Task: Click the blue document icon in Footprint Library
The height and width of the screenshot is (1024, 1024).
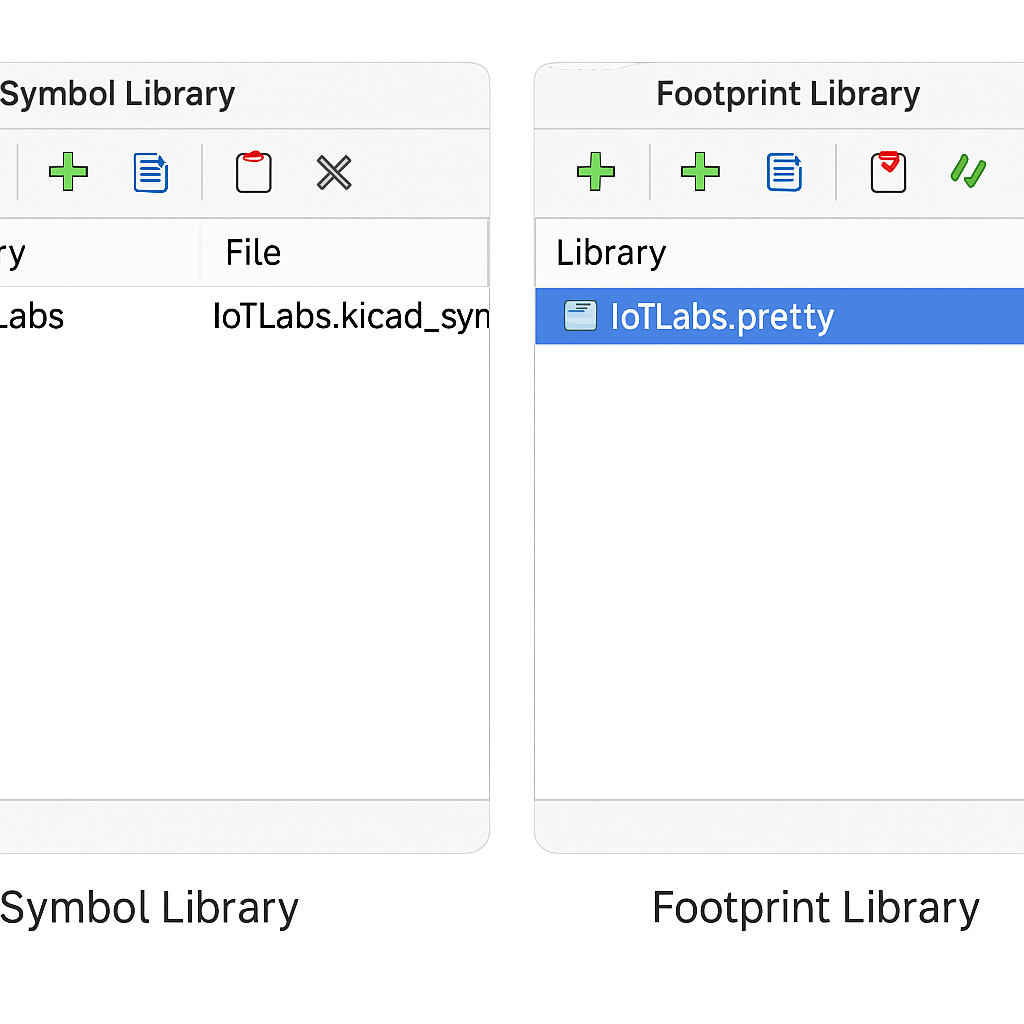Action: 785,172
